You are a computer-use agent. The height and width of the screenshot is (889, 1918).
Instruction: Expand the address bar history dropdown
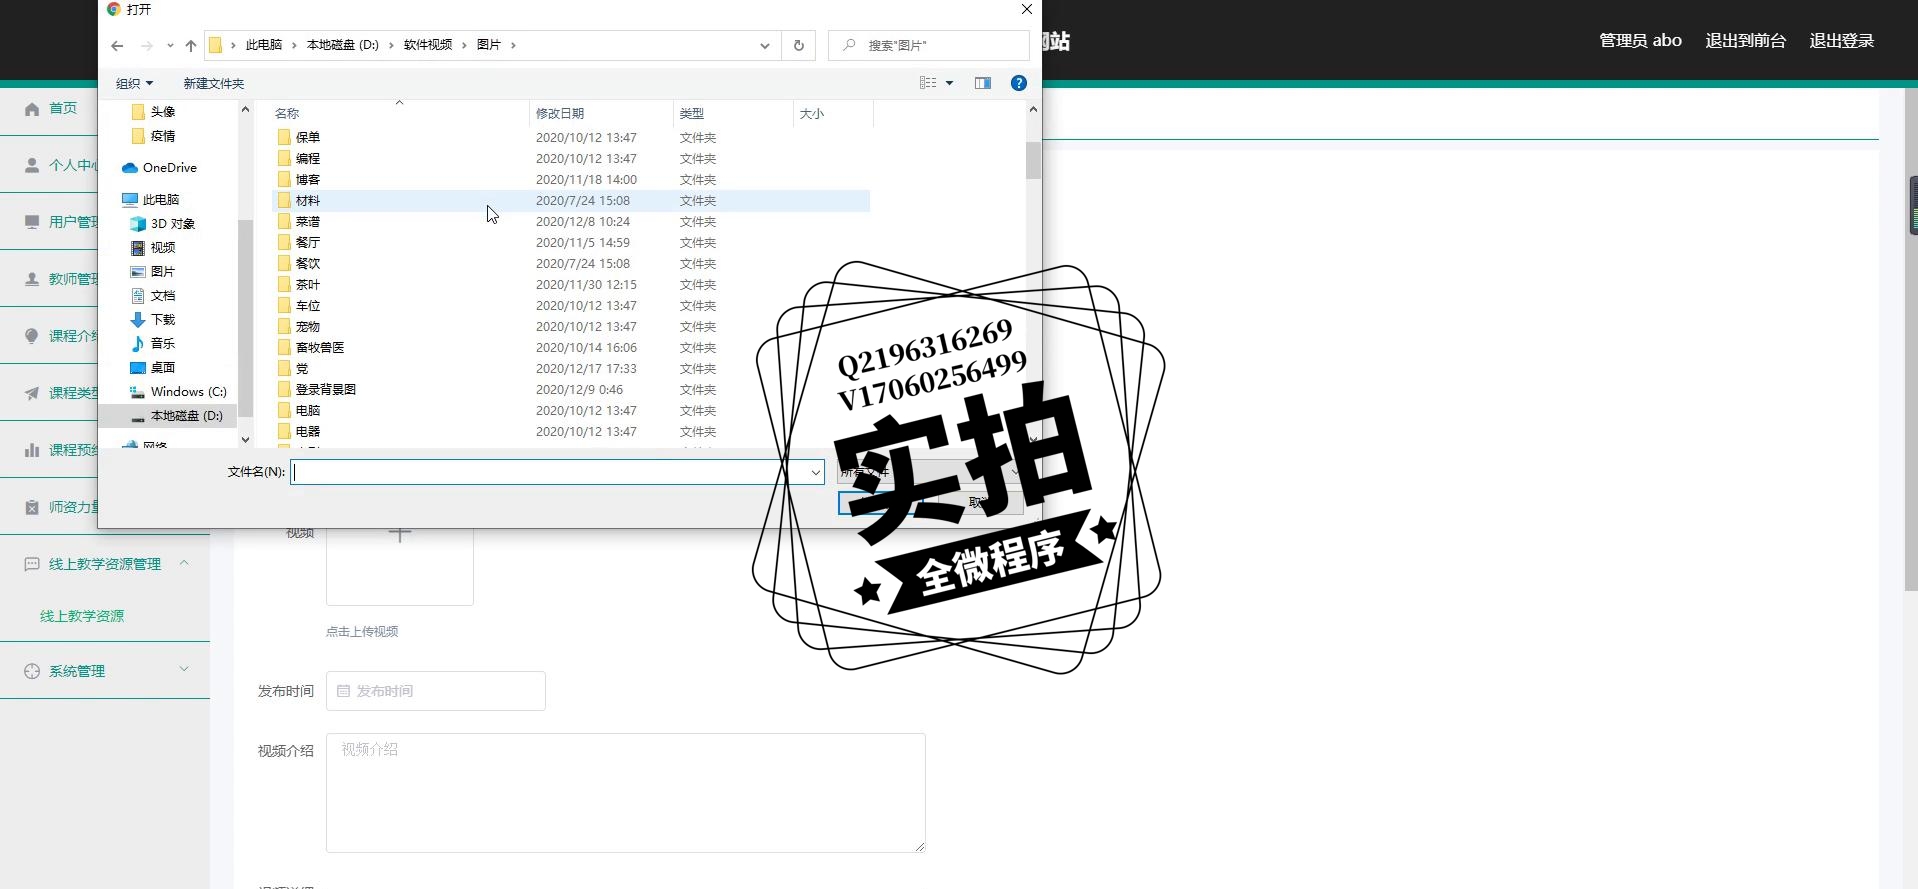click(x=764, y=46)
